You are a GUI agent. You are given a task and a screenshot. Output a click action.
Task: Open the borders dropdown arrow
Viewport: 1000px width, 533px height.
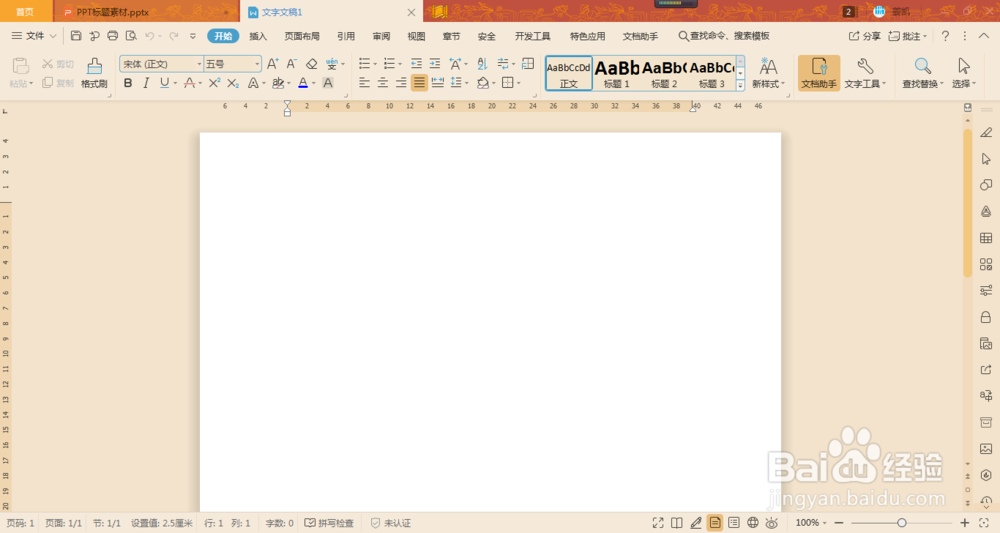tap(518, 84)
